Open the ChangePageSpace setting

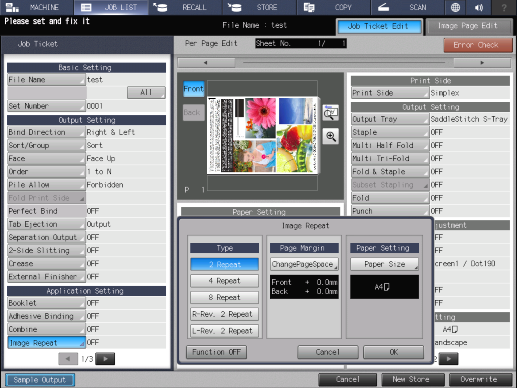tap(304, 264)
